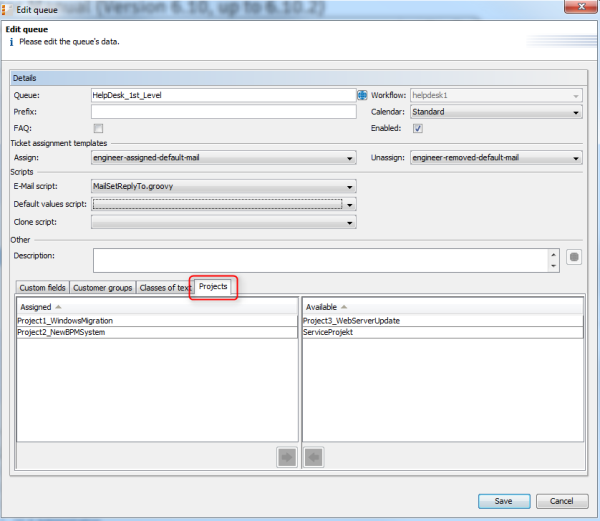This screenshot has height=521, width=600.
Task: Expand the Assign template dropdown
Action: click(x=223, y=158)
